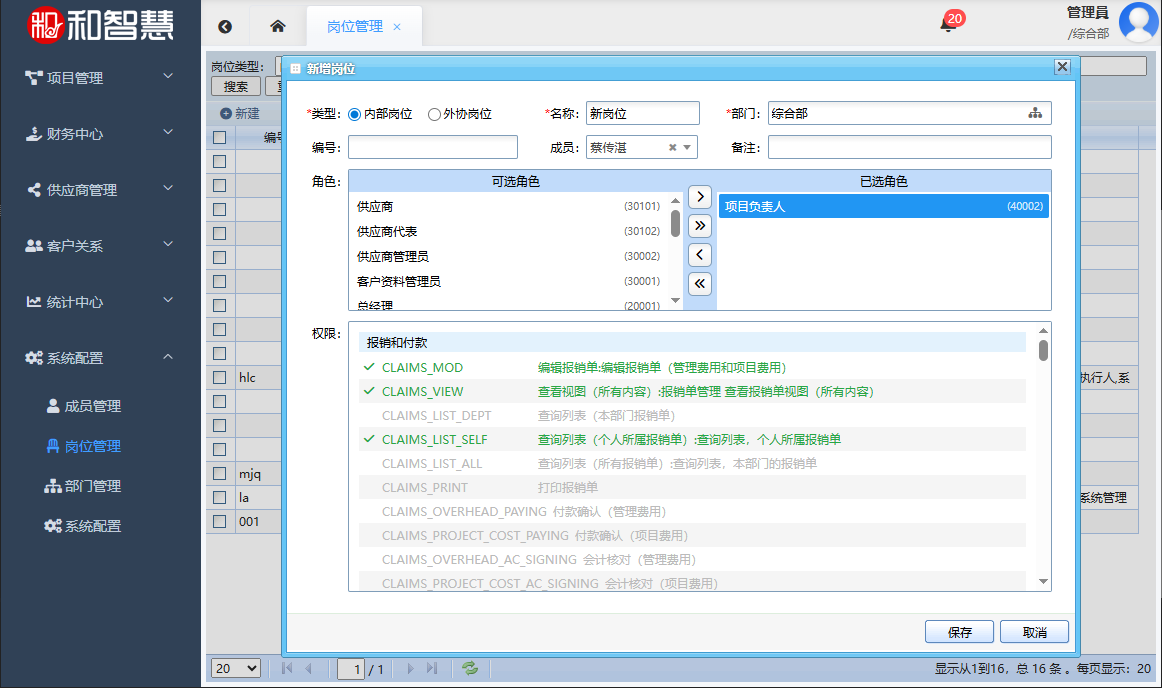The height and width of the screenshot is (688, 1162).
Task: Expand the 项目管理 menu chevron
Action: pyautogui.click(x=168, y=76)
